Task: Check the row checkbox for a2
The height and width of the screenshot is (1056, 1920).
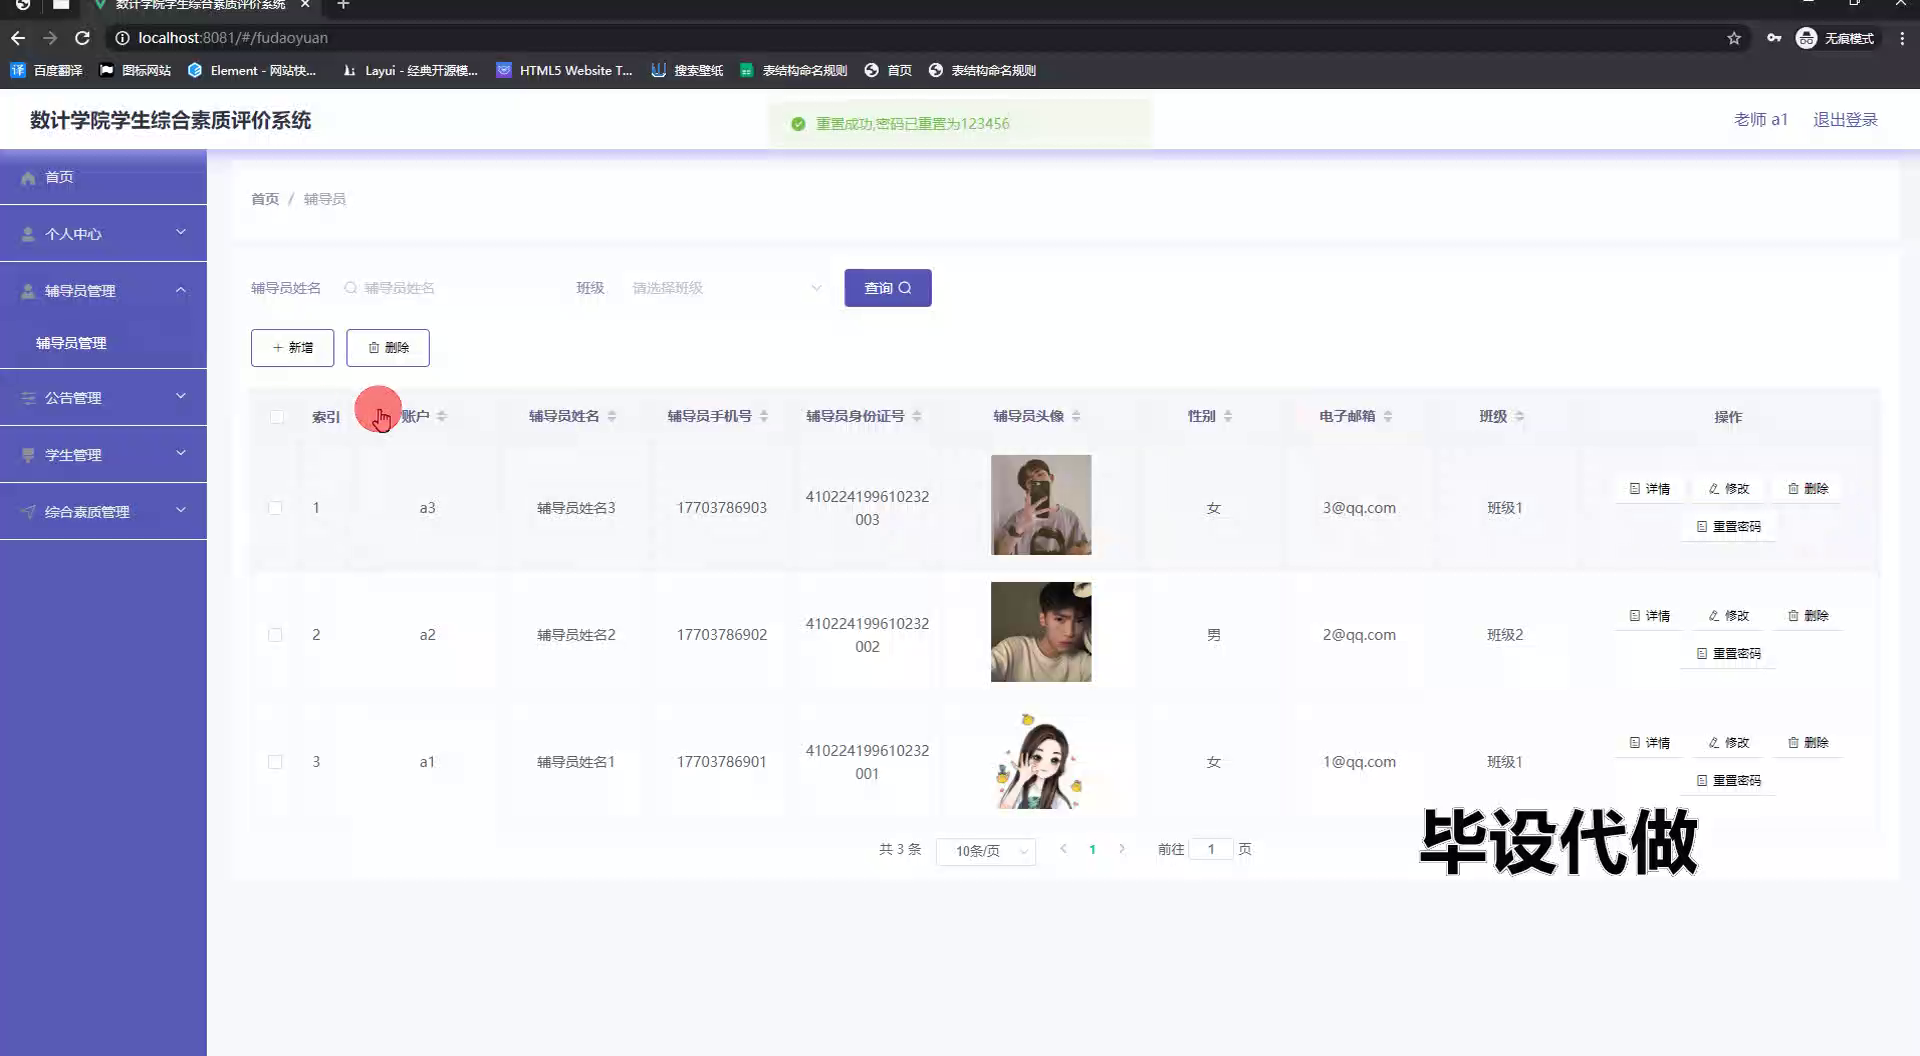Action: pyautogui.click(x=275, y=635)
